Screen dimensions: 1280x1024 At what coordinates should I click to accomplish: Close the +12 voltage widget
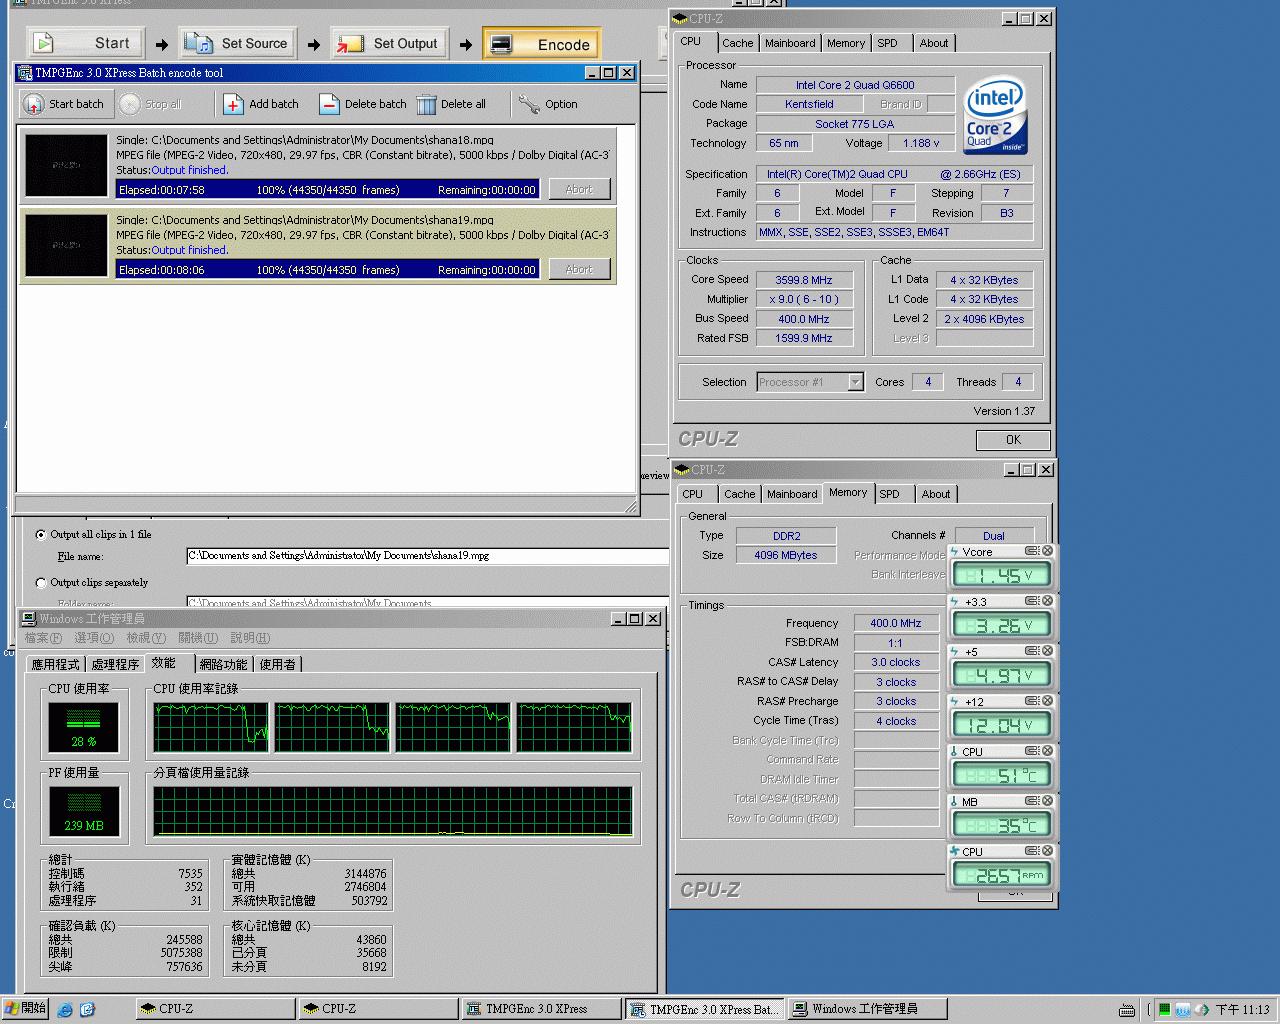click(x=1047, y=701)
